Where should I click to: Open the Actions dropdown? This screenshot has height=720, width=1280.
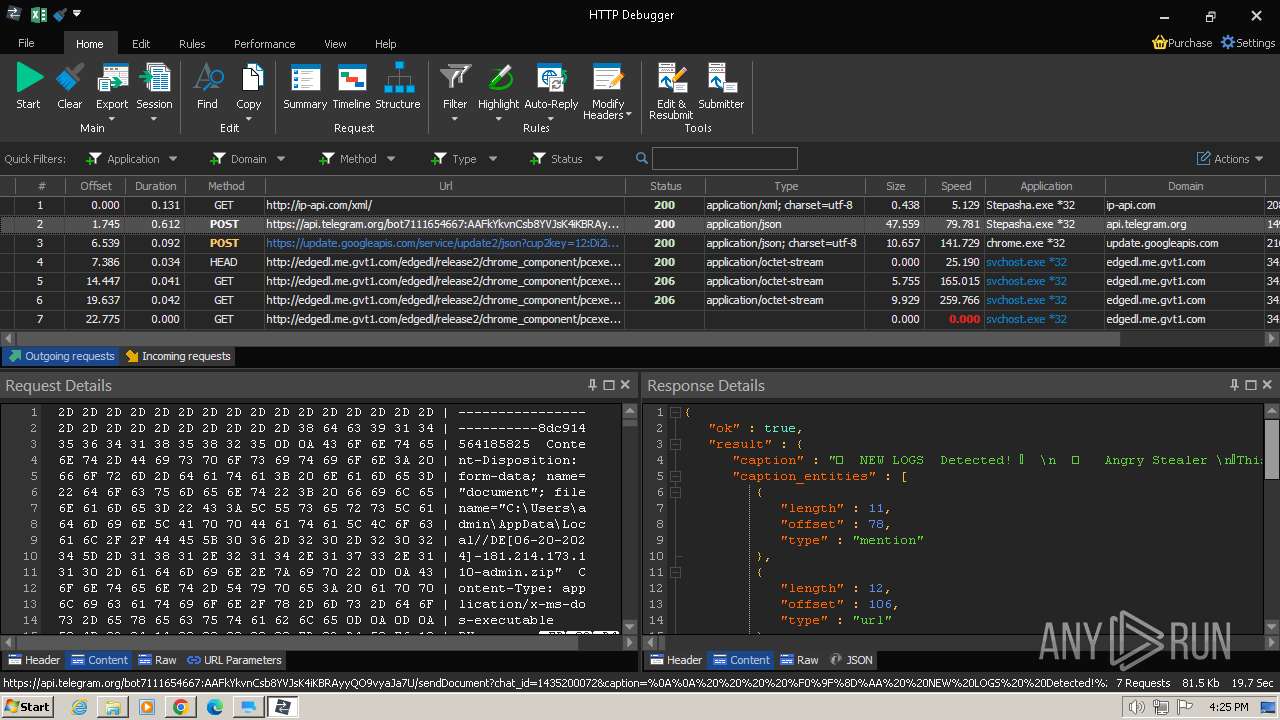[x=1230, y=158]
